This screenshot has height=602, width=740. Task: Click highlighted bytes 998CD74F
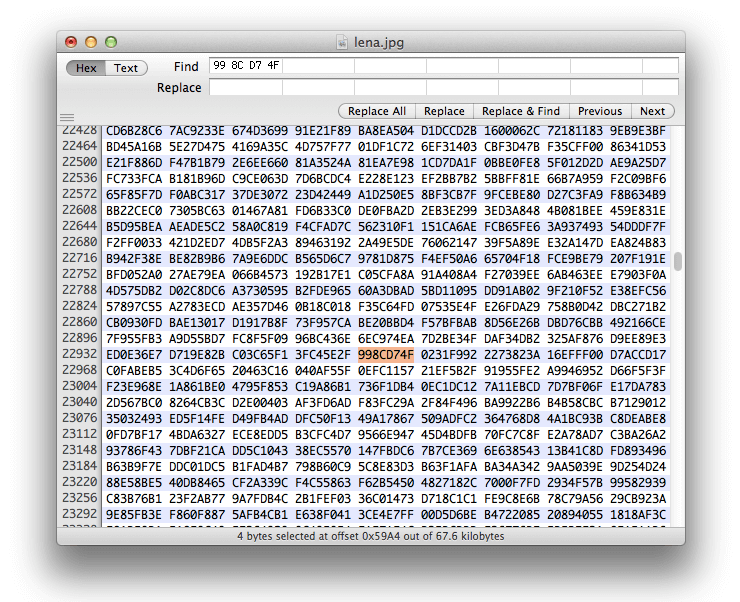(x=386, y=355)
